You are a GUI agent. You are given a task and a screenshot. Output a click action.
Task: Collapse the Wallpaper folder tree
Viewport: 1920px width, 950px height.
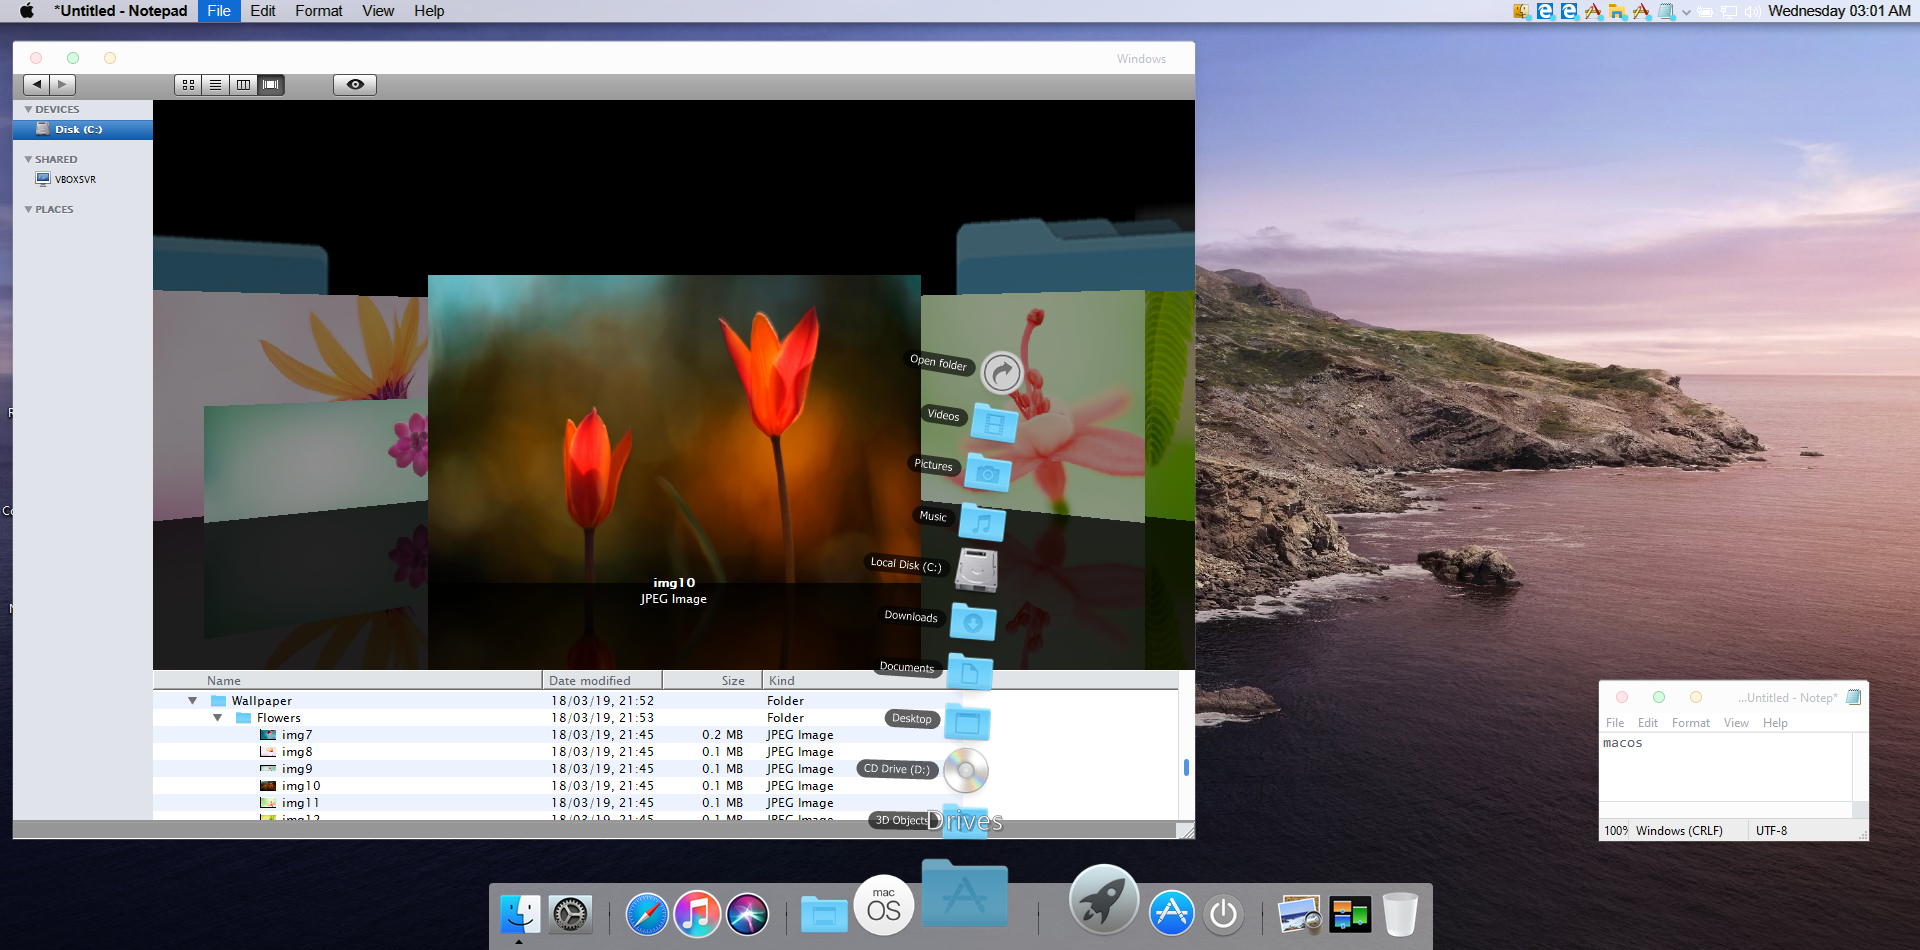pyautogui.click(x=193, y=701)
